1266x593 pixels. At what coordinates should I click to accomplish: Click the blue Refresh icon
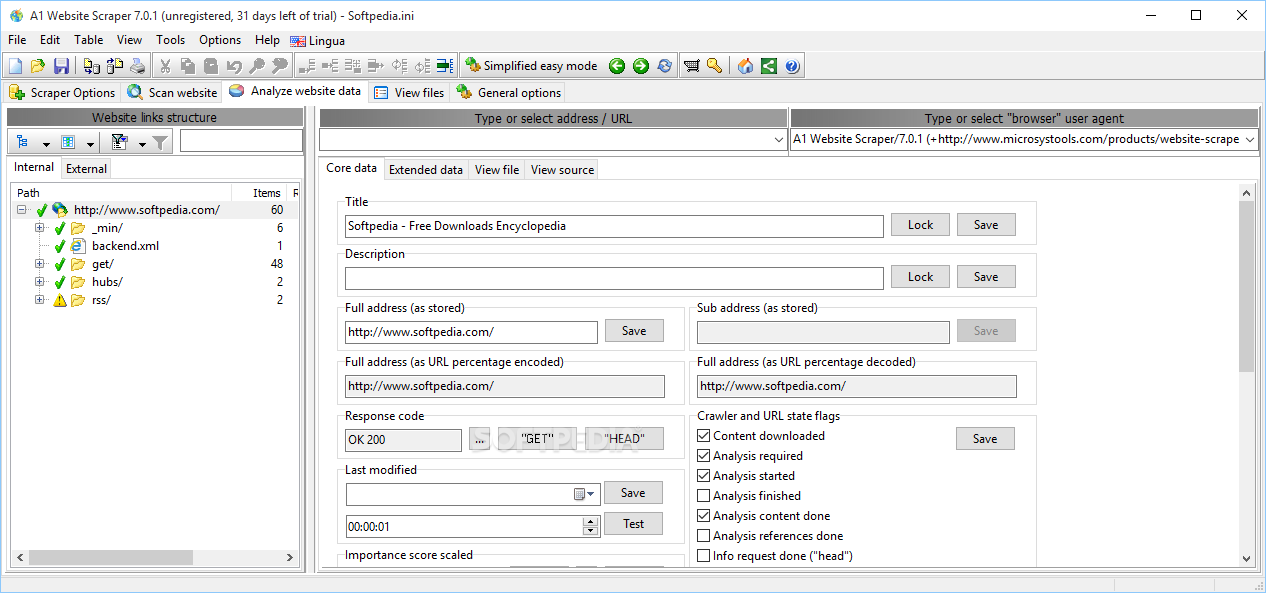(665, 66)
